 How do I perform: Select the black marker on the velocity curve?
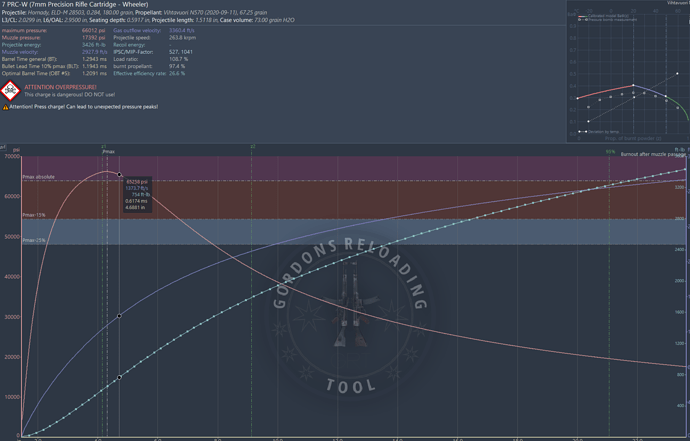[x=119, y=316]
